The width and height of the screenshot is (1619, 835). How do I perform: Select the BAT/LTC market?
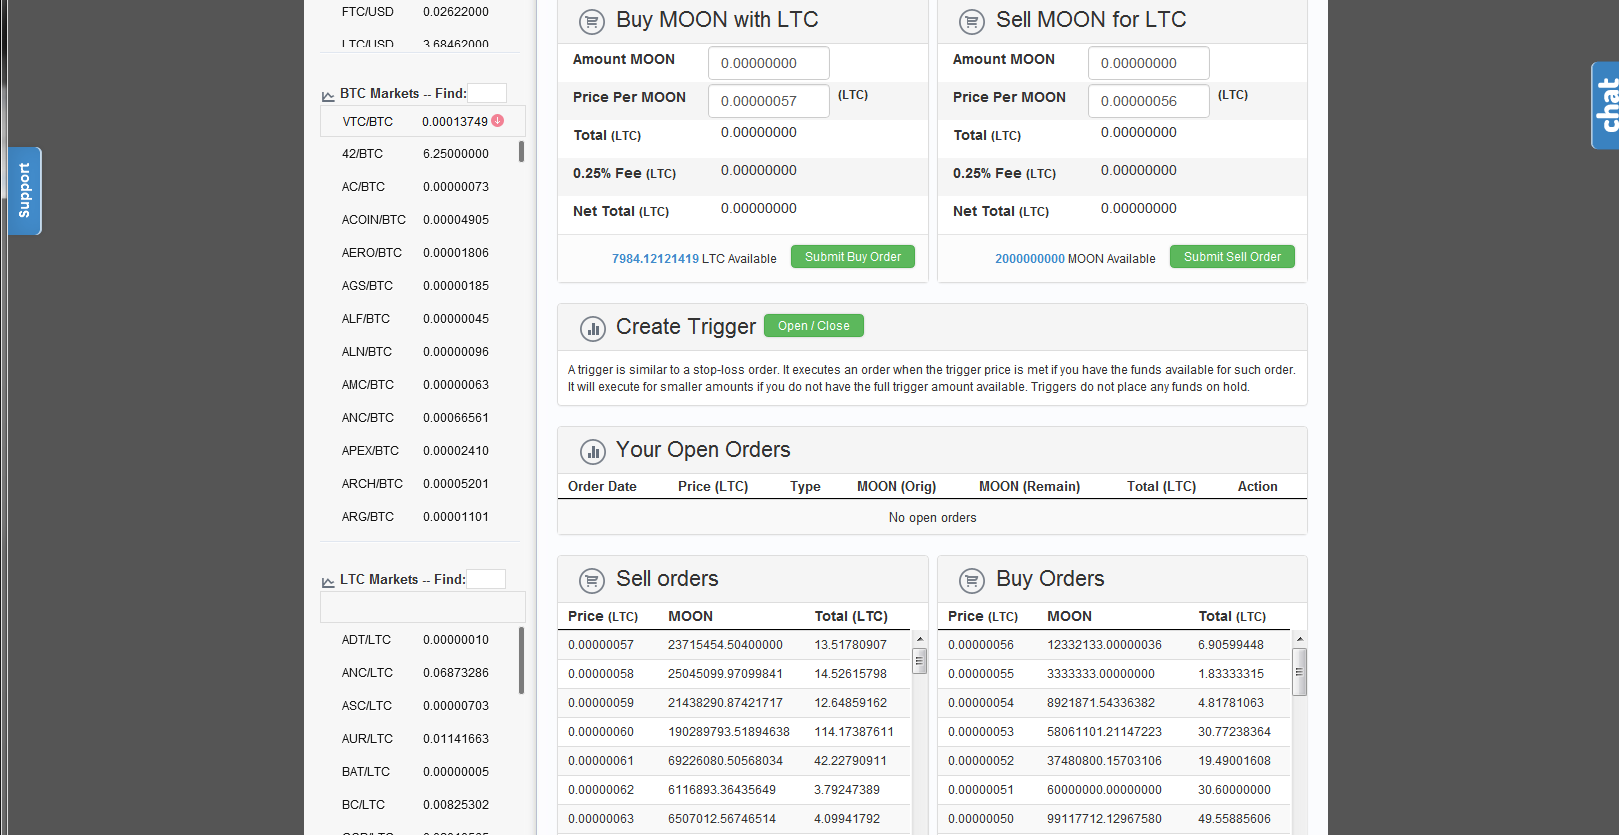click(420, 772)
